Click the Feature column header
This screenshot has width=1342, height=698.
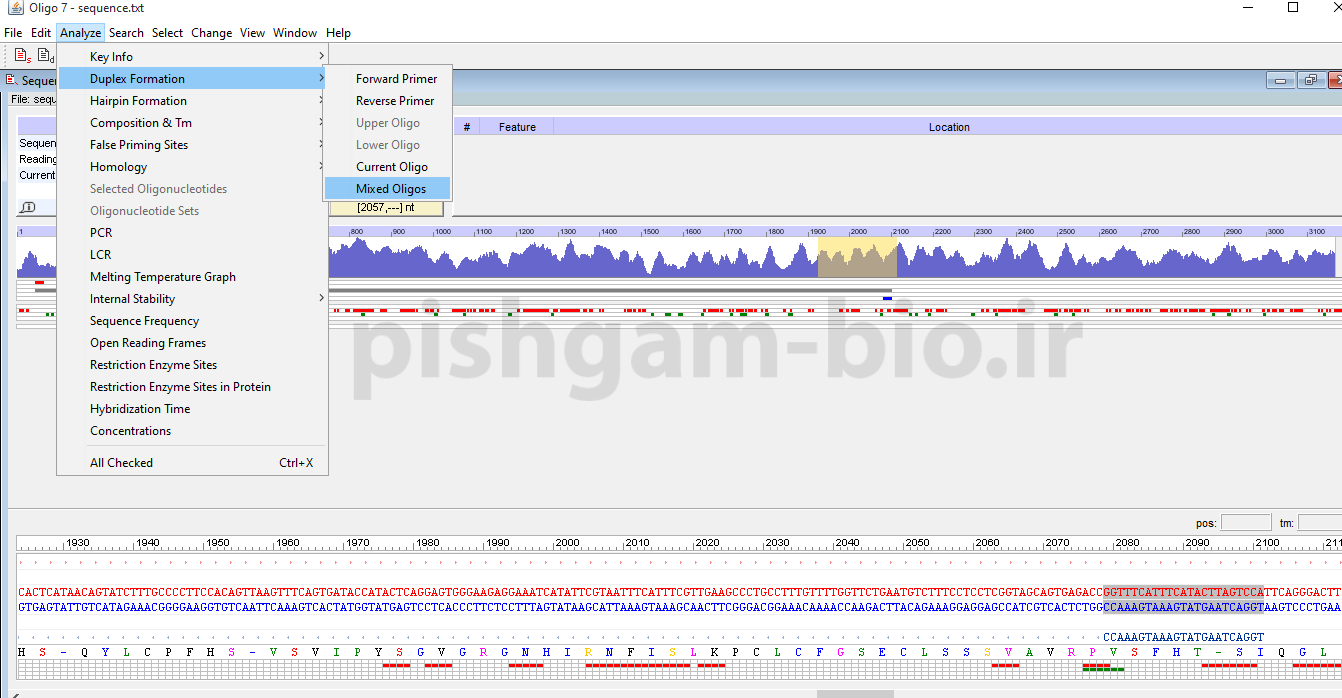tap(517, 127)
